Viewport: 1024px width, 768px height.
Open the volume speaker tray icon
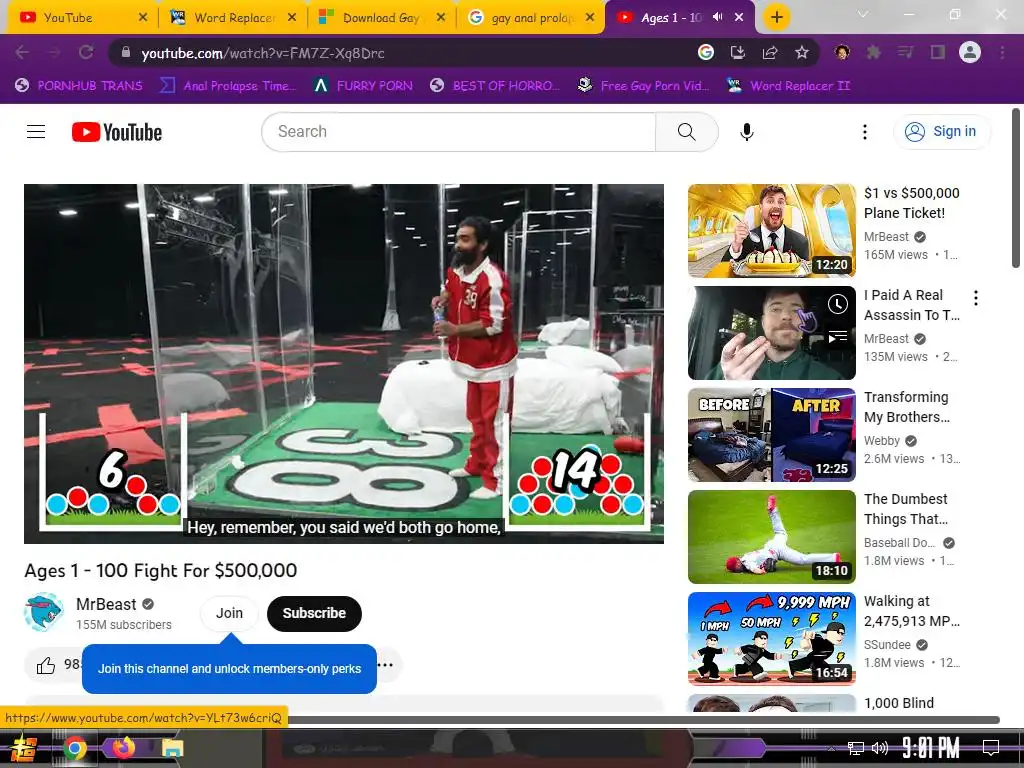point(880,748)
